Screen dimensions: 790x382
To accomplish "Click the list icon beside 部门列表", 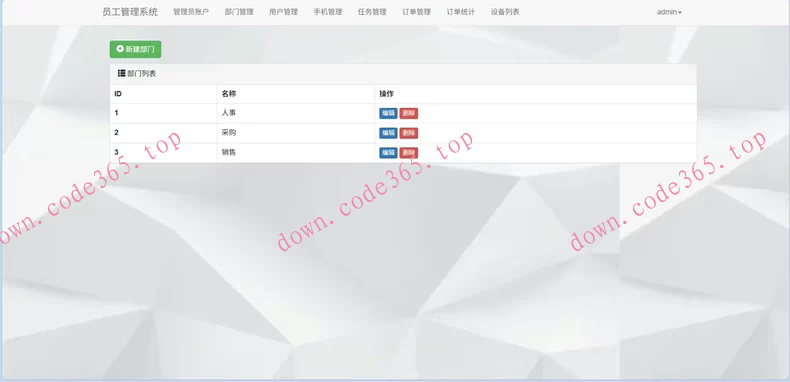I will pyautogui.click(x=121, y=74).
